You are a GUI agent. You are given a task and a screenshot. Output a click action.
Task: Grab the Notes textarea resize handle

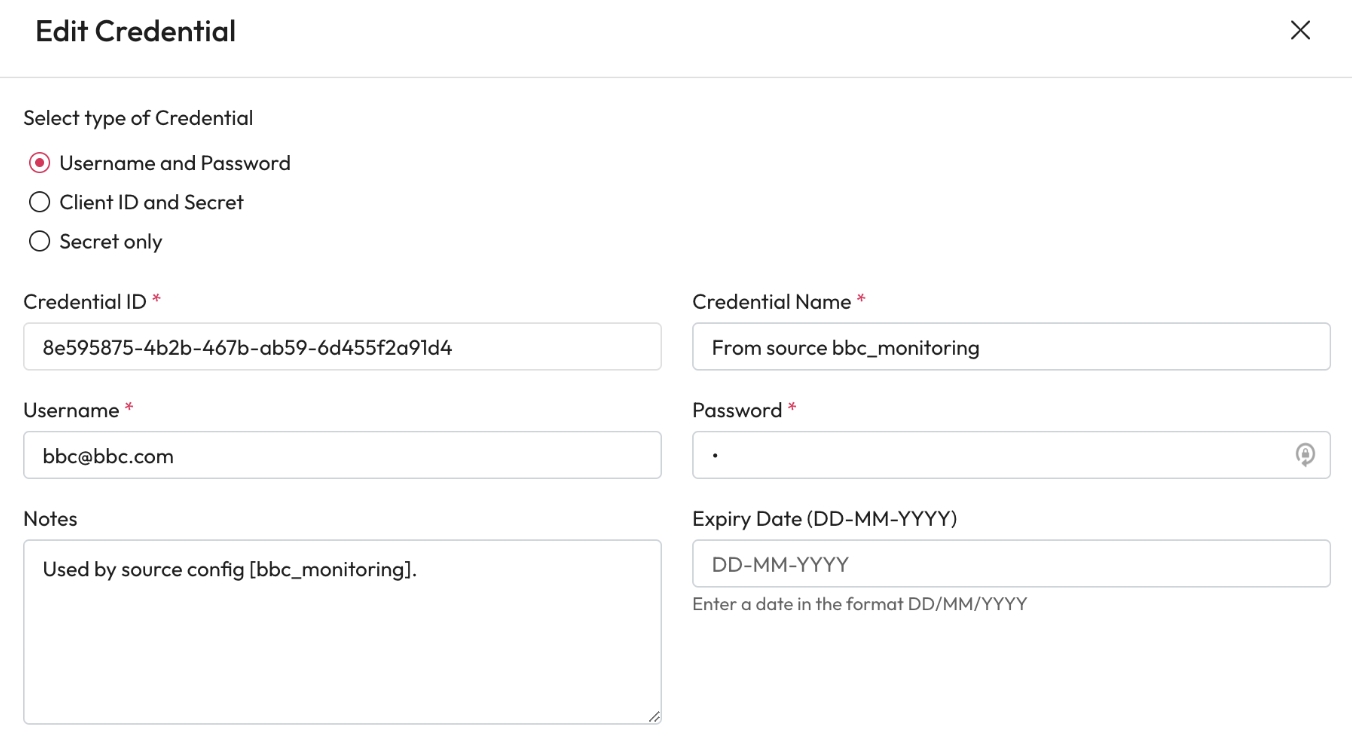click(654, 716)
